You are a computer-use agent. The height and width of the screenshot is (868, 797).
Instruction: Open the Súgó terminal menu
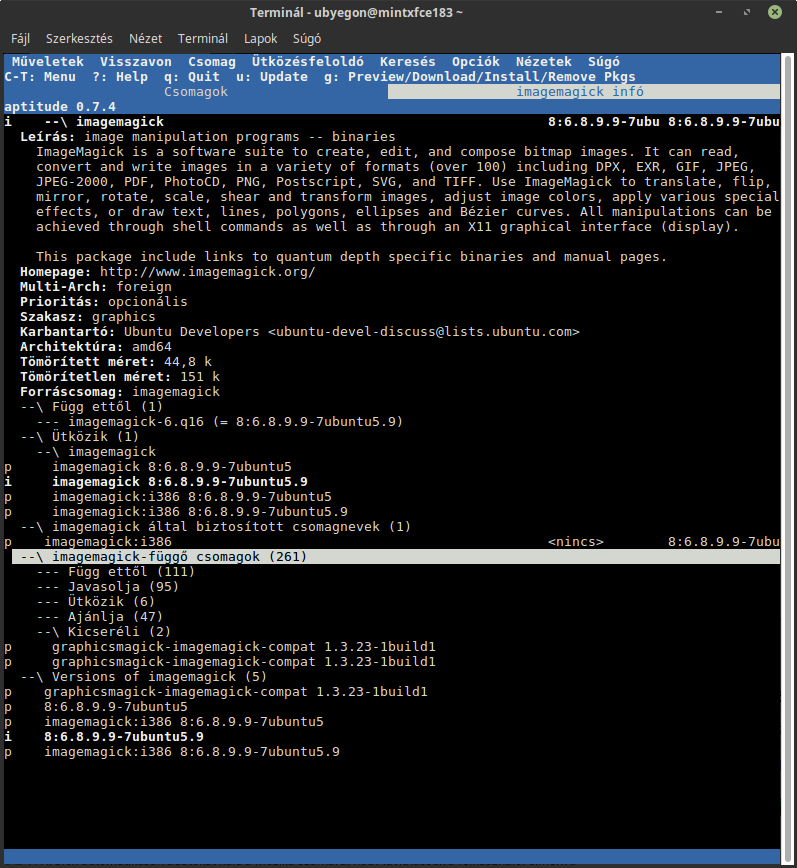click(307, 39)
